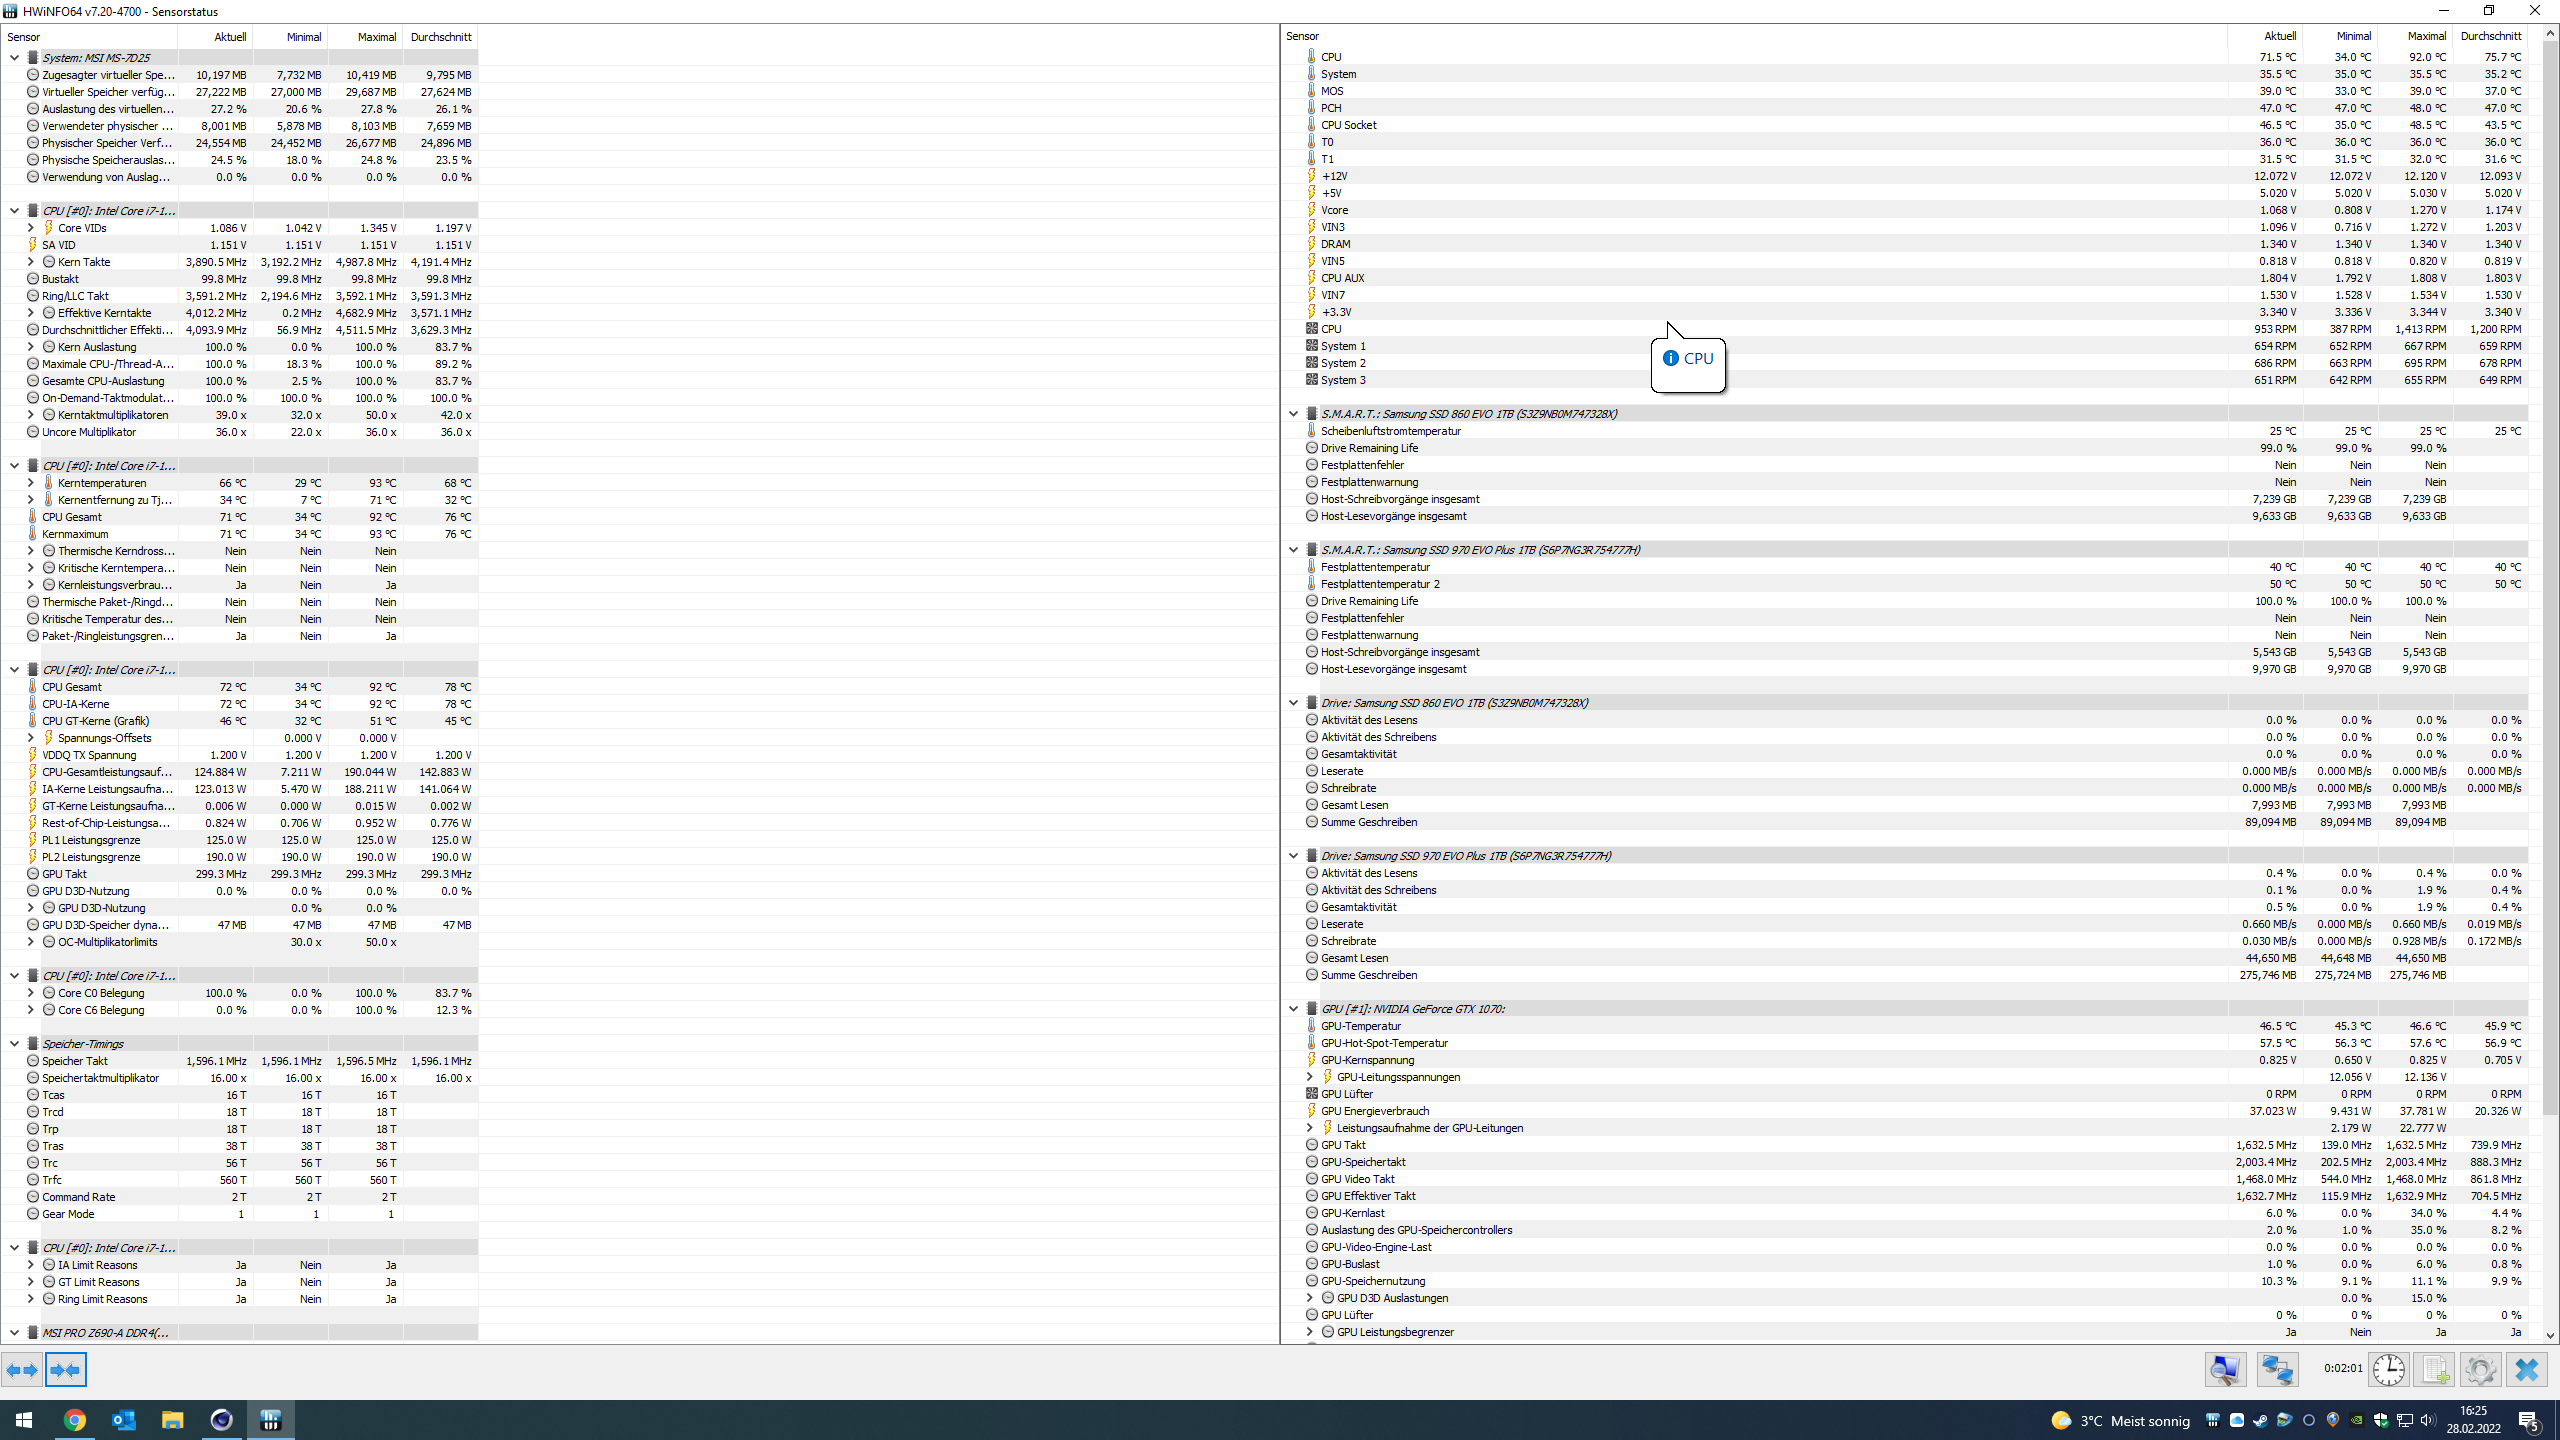Click the remote network computers icon

(x=2278, y=1370)
